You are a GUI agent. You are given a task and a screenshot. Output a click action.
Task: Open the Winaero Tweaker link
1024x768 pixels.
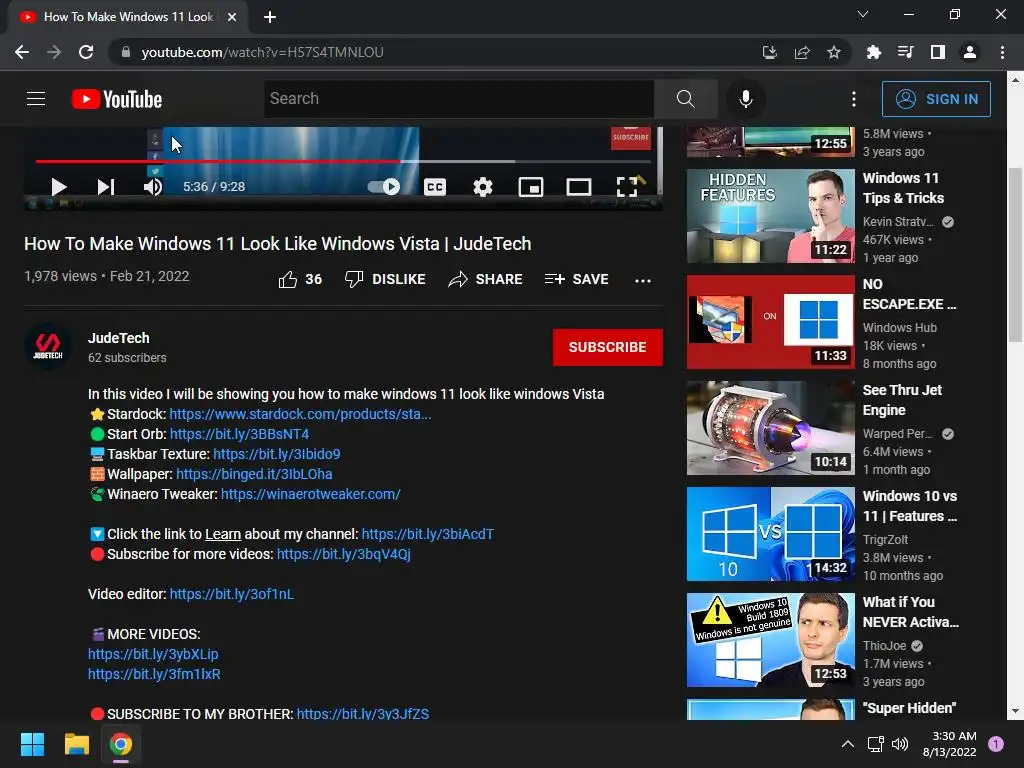pyautogui.click(x=311, y=494)
